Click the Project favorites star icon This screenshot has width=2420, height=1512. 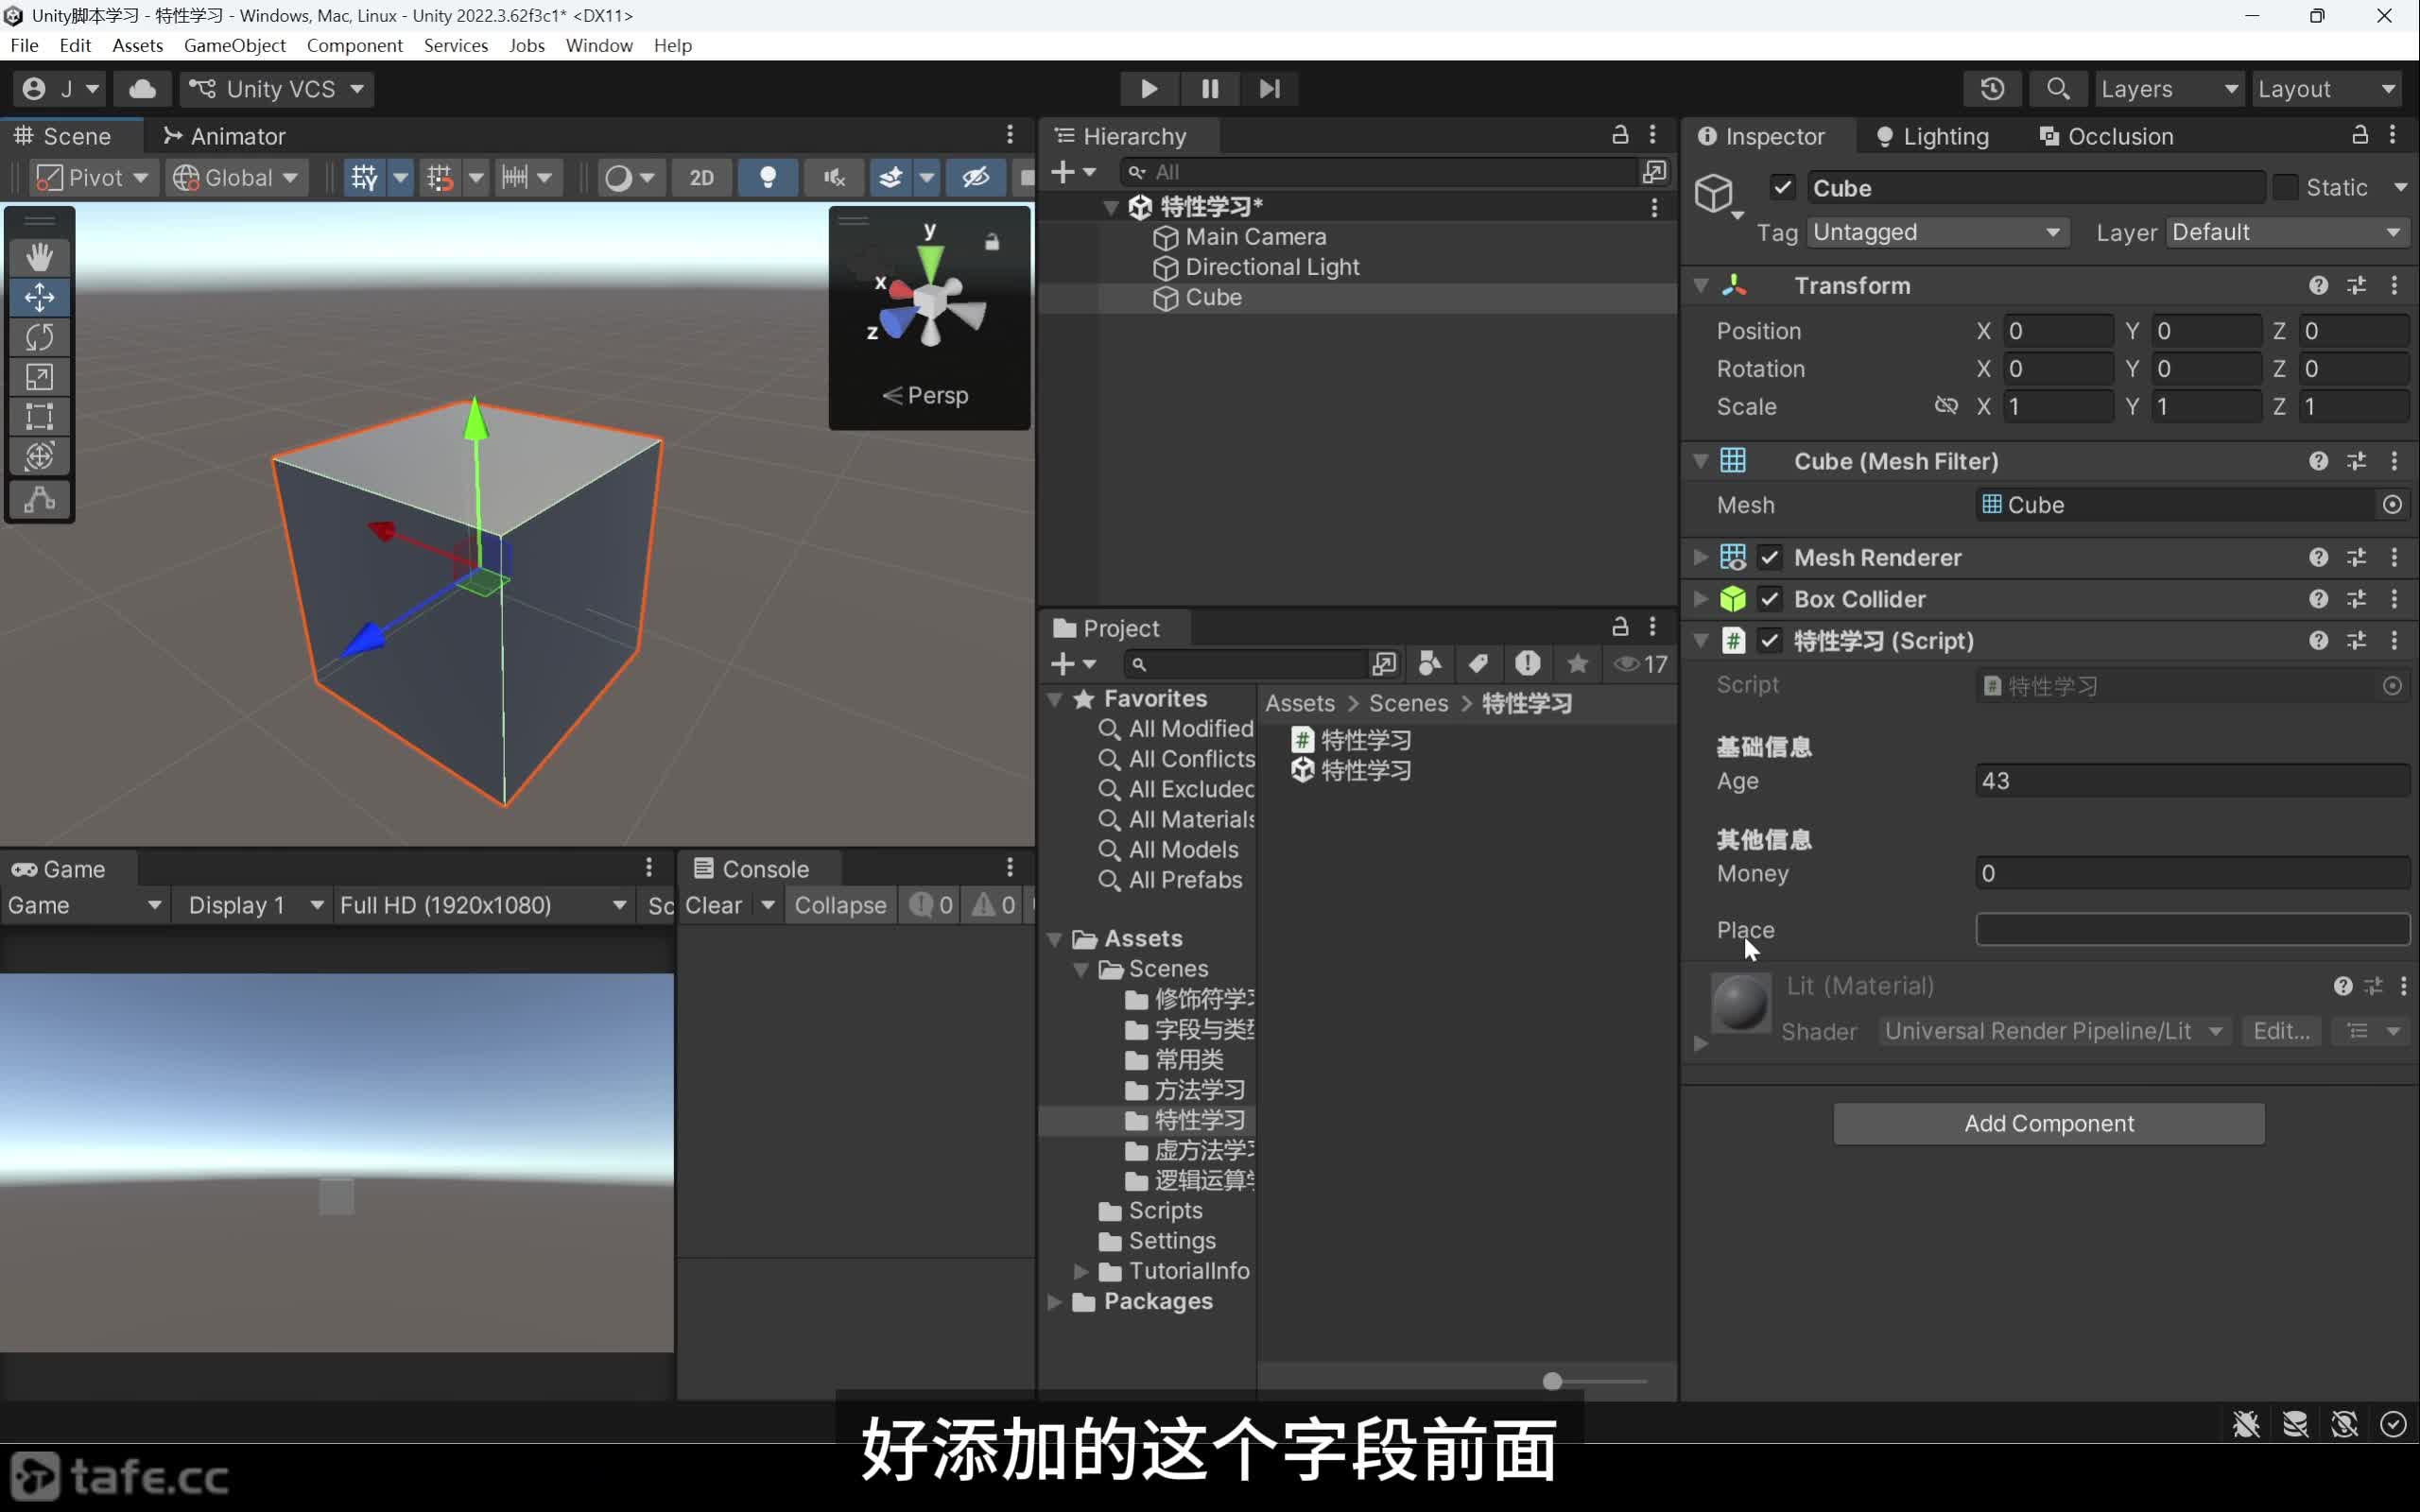[x=1577, y=664]
